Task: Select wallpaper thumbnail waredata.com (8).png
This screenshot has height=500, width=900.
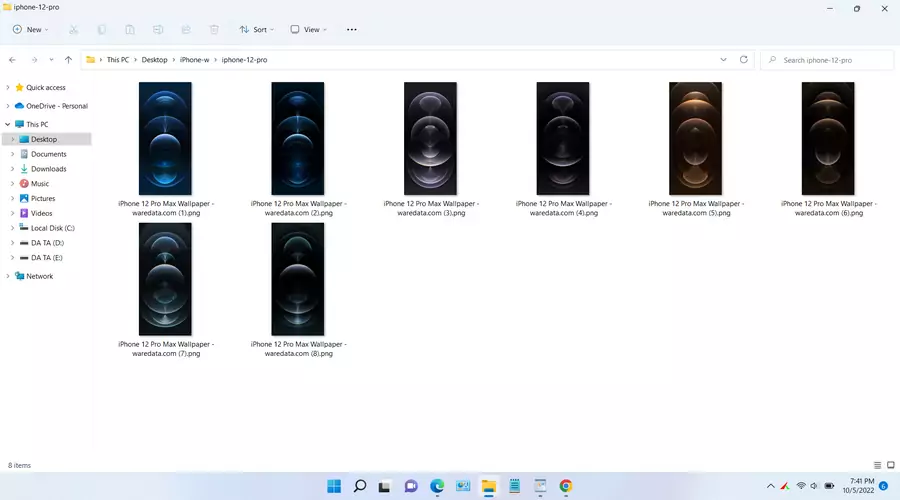Action: [x=298, y=279]
